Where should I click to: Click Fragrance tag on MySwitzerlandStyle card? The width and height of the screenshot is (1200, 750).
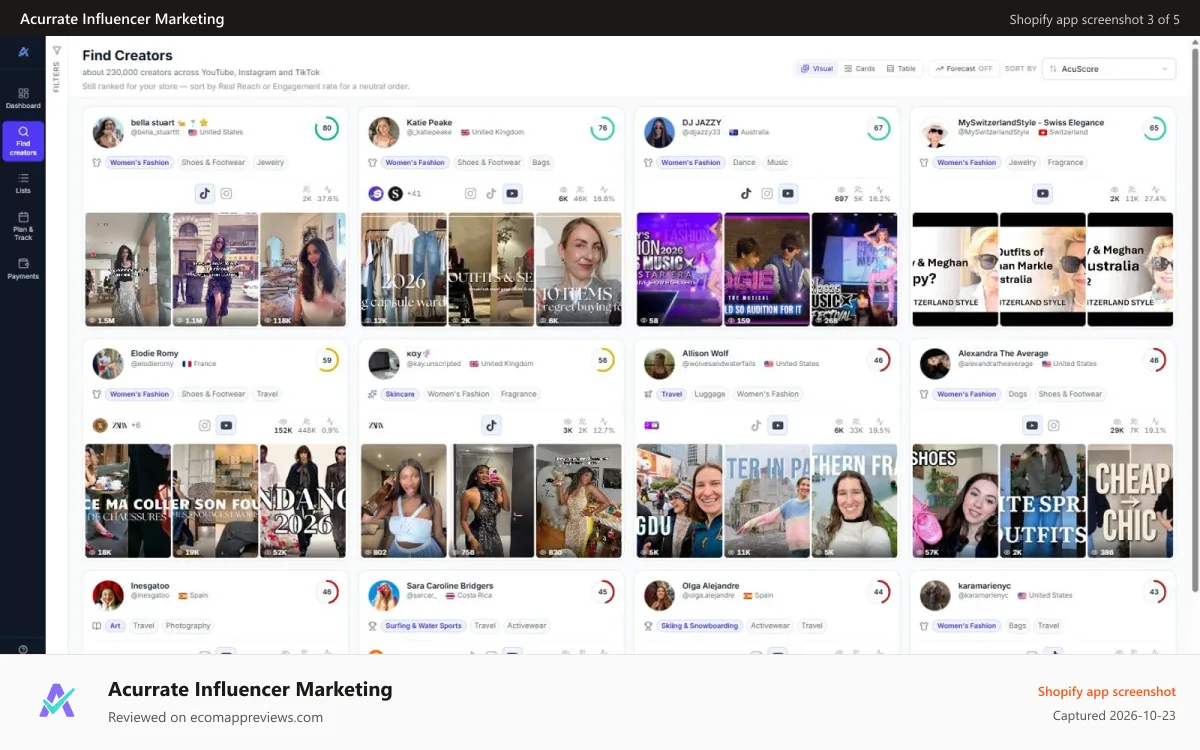[x=1066, y=162]
